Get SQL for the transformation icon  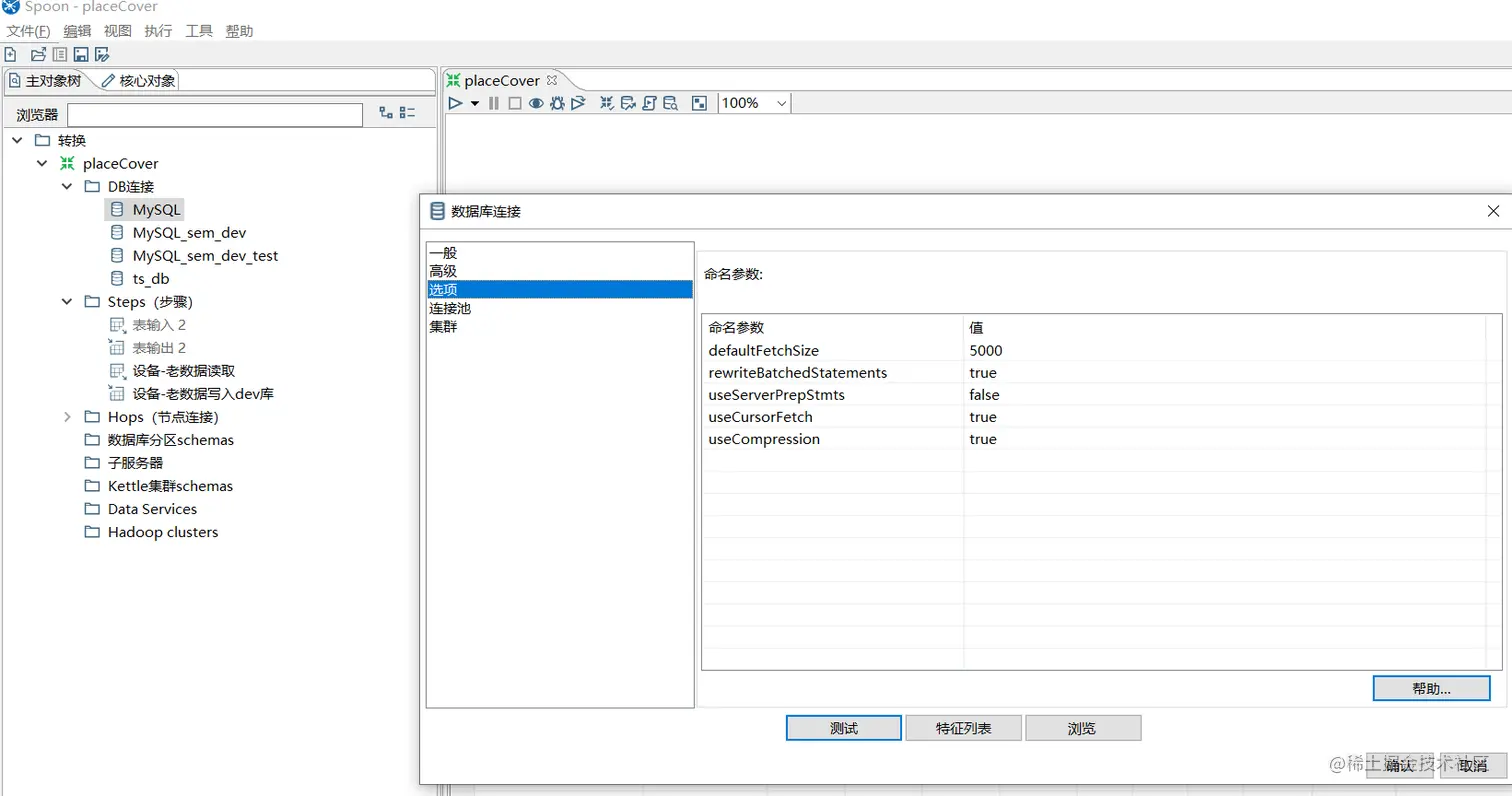point(649,103)
